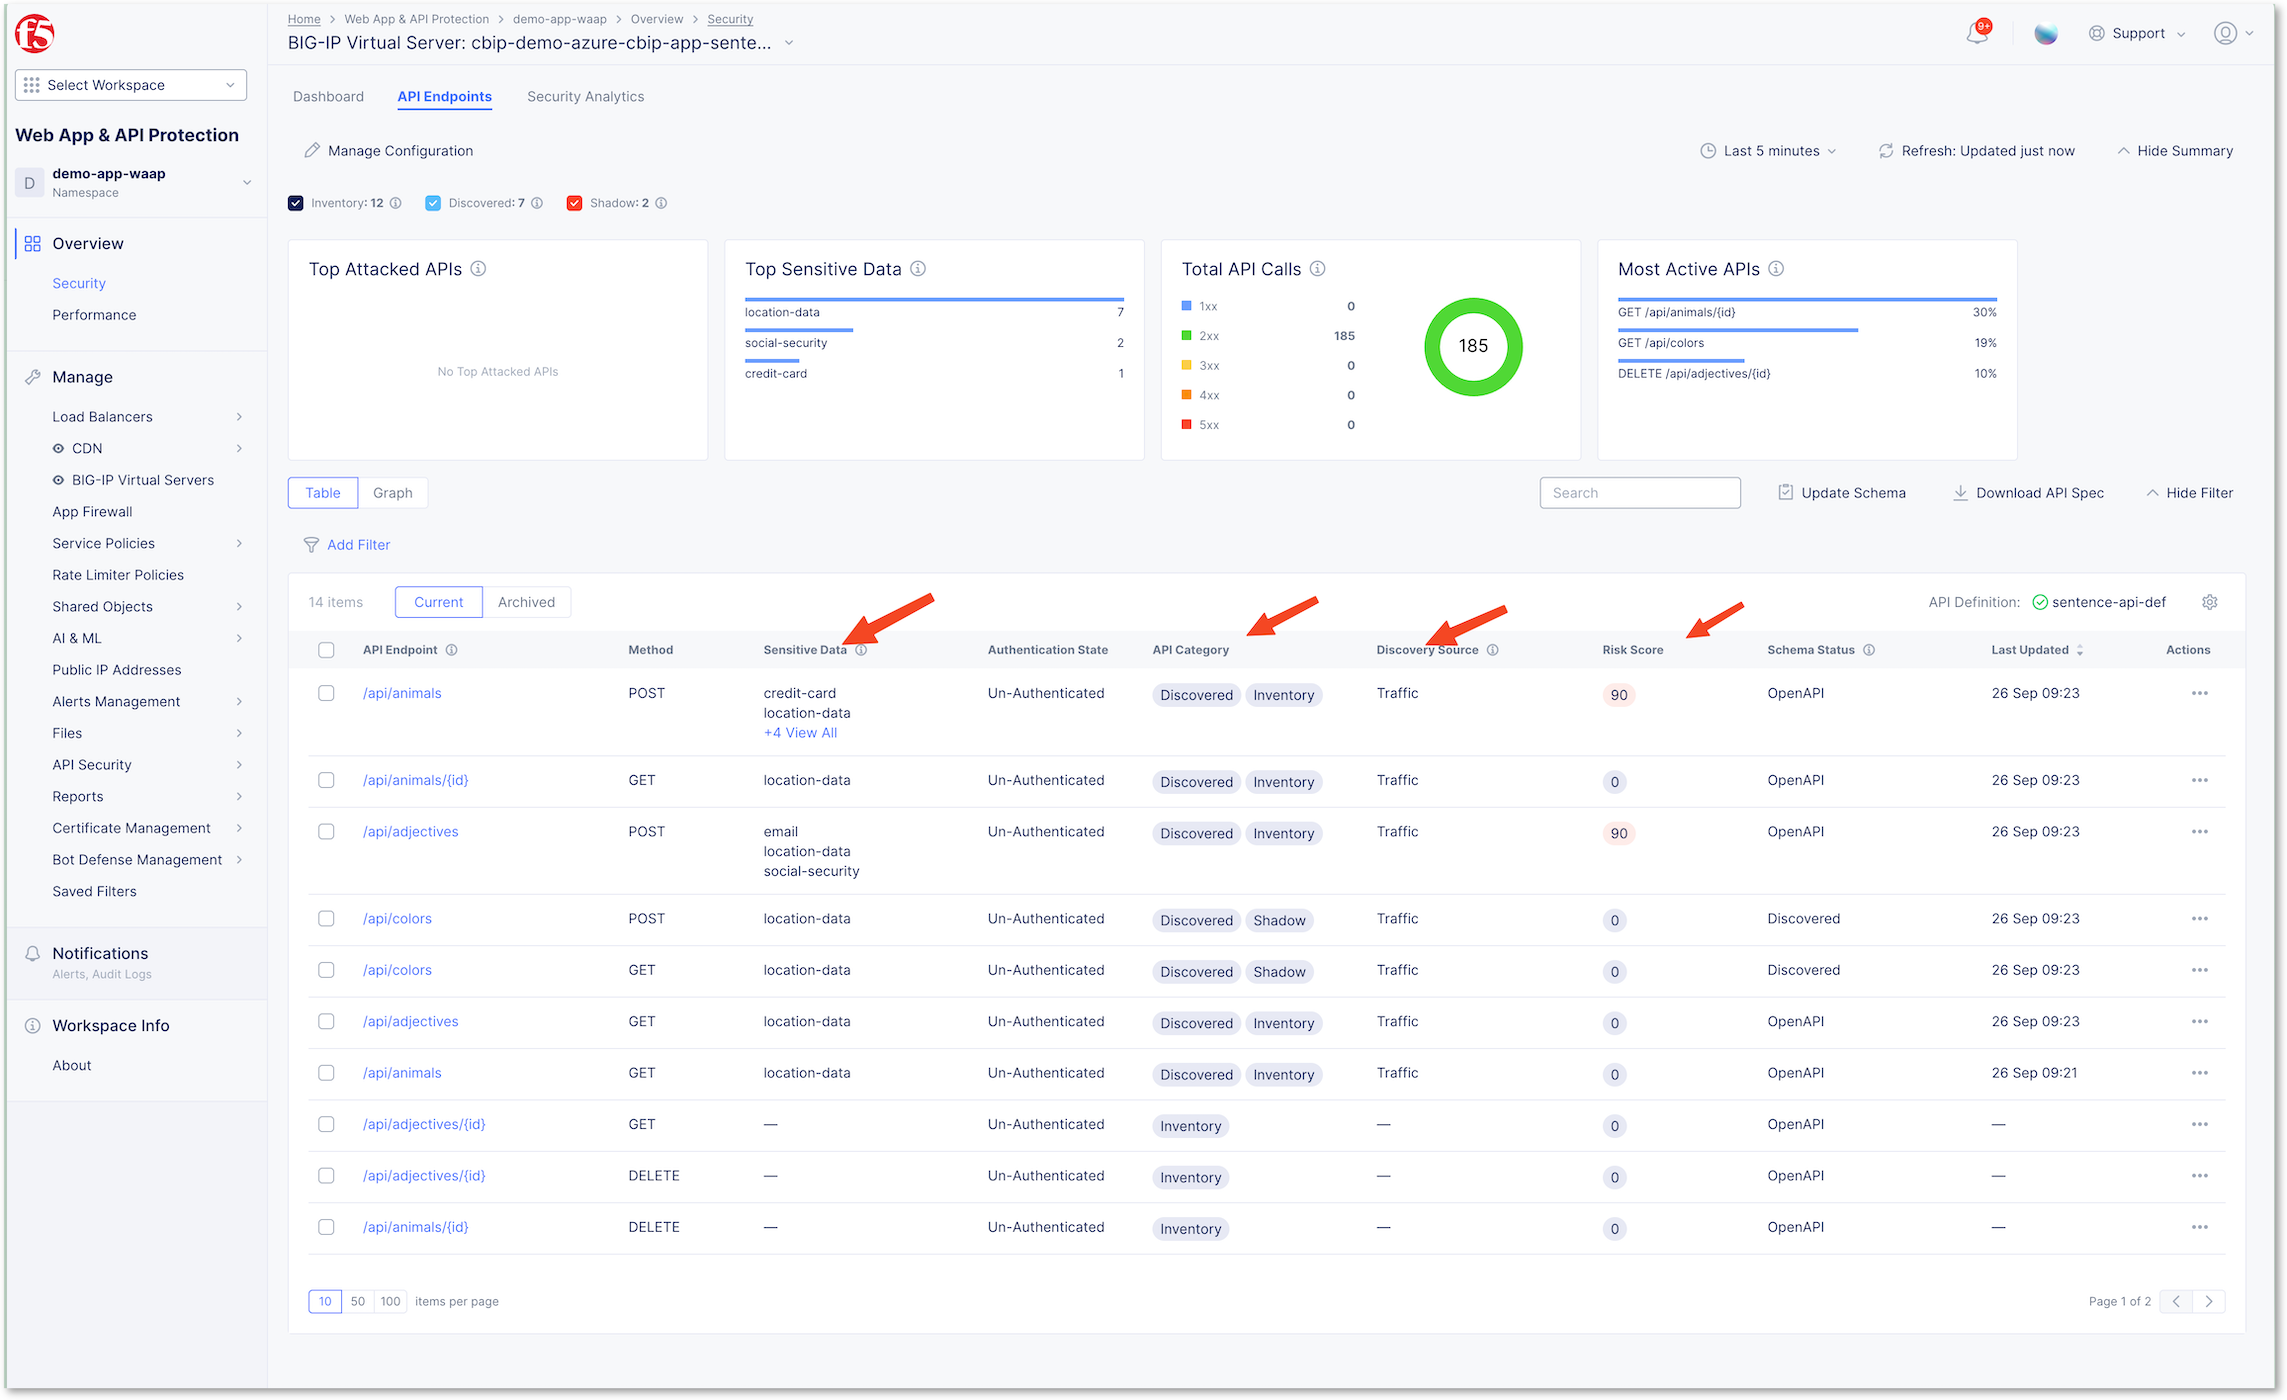This screenshot has height=1400, width=2287.
Task: Click info icon next to Shadow count
Action: (x=661, y=203)
